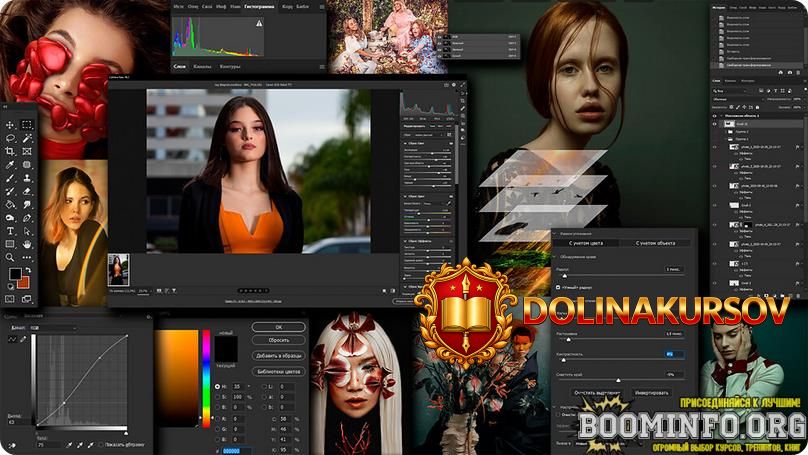Click Добавить в образцы button
Viewport: 808px width, 455px height.
(278, 356)
